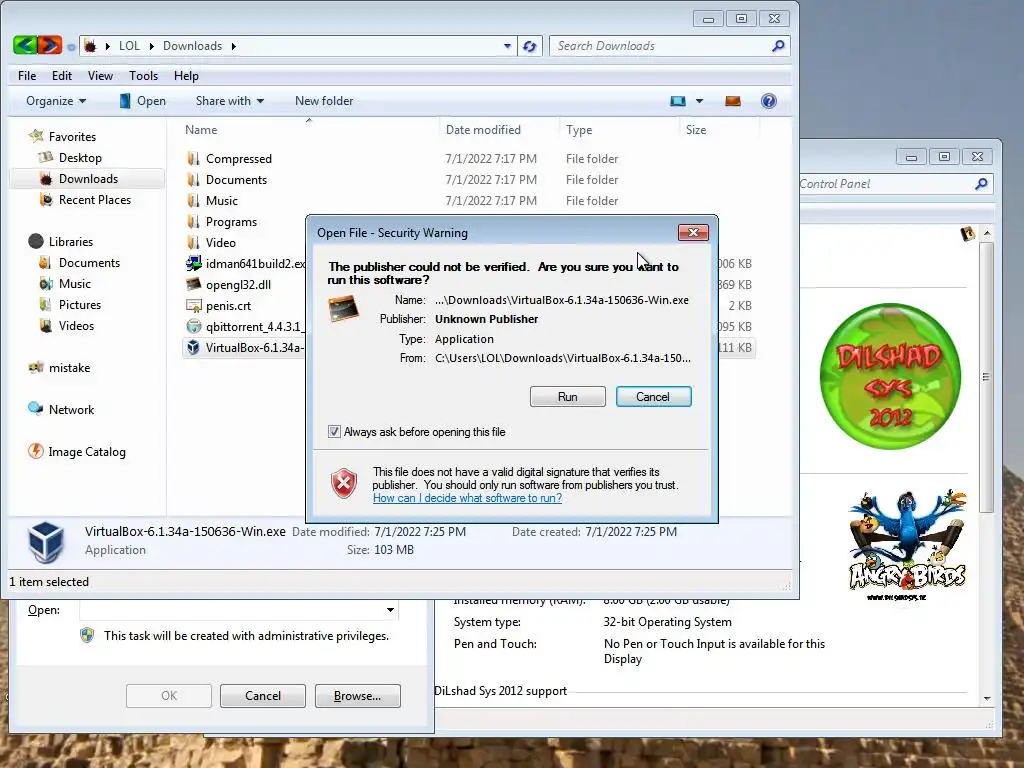Open the recent pages dropdown beside Forward
Image resolution: width=1024 pixels, height=768 pixels.
coord(71,46)
